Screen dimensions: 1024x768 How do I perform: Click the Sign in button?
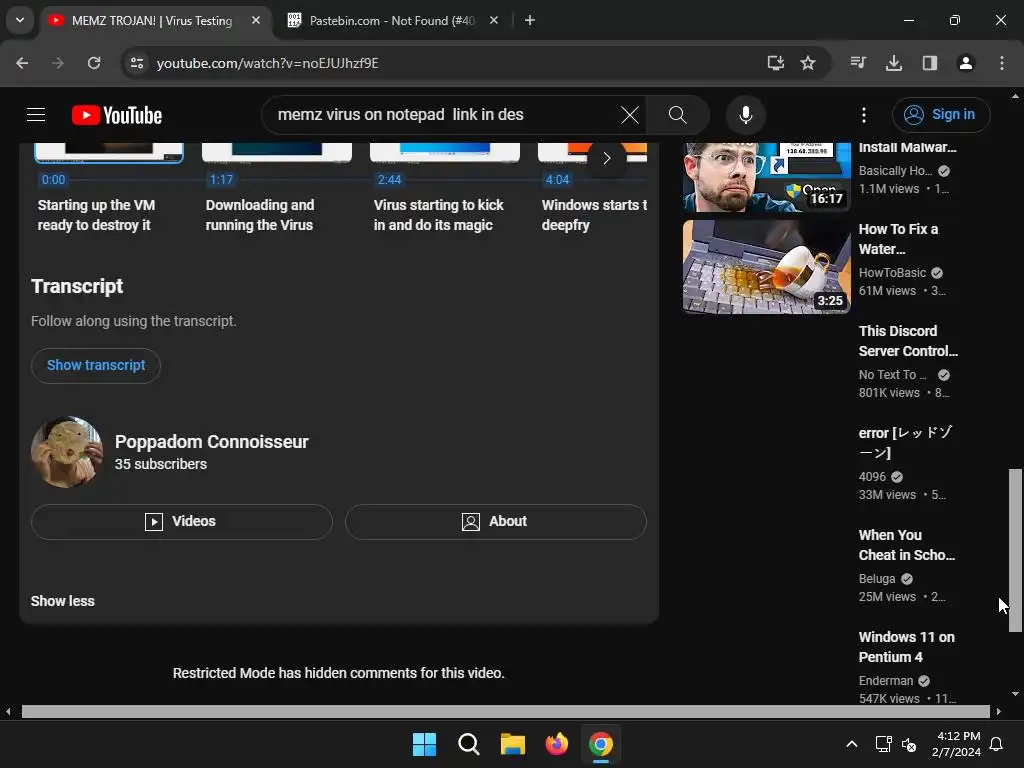[940, 115]
